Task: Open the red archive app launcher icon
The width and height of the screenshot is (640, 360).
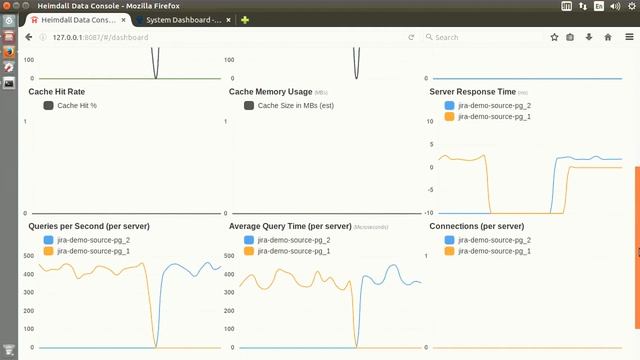Action: pyautogui.click(x=9, y=36)
